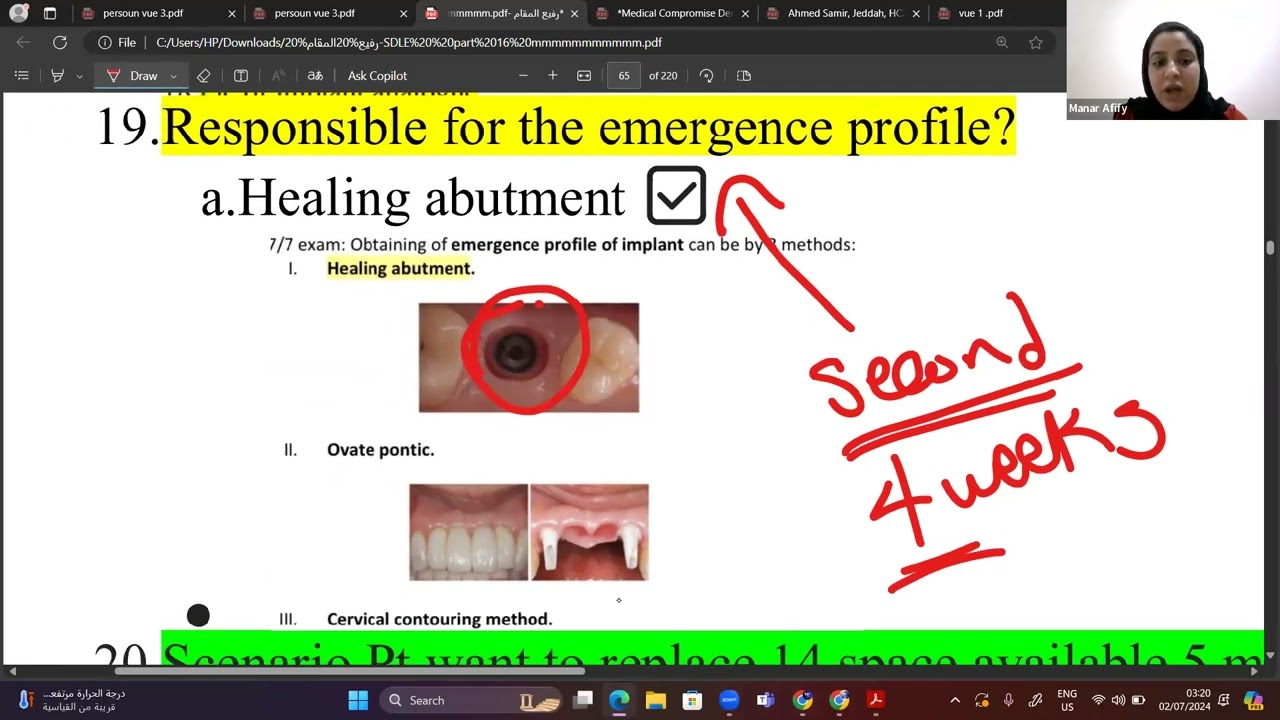This screenshot has width=1280, height=720.
Task: Open Microsoft Teams from taskbar
Action: tap(766, 700)
